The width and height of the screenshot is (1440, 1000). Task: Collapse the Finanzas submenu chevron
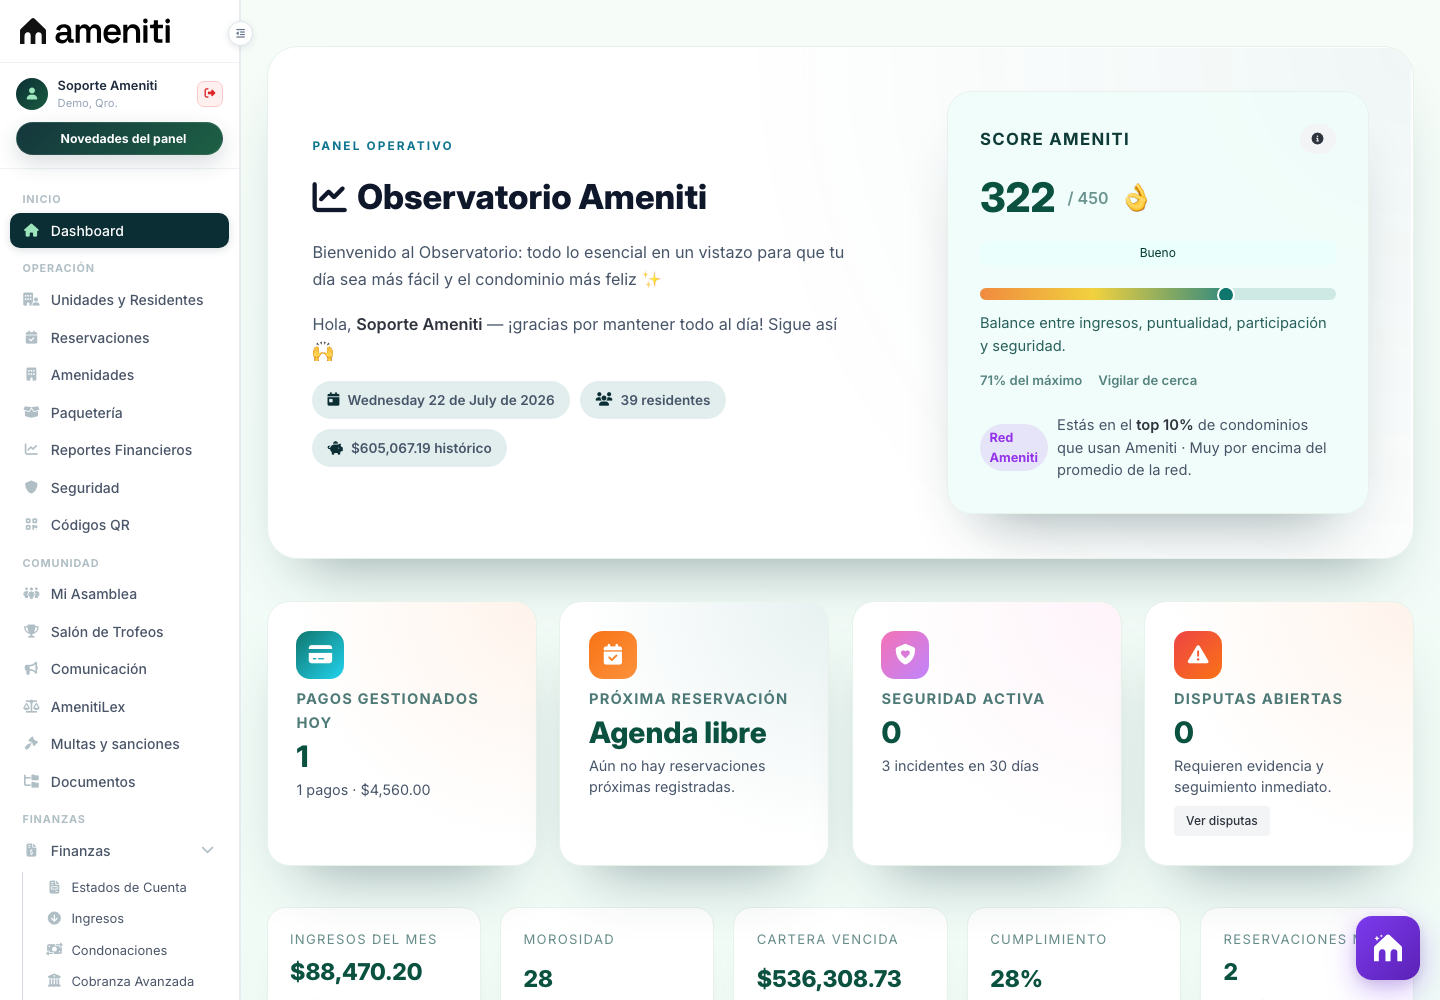coord(208,851)
